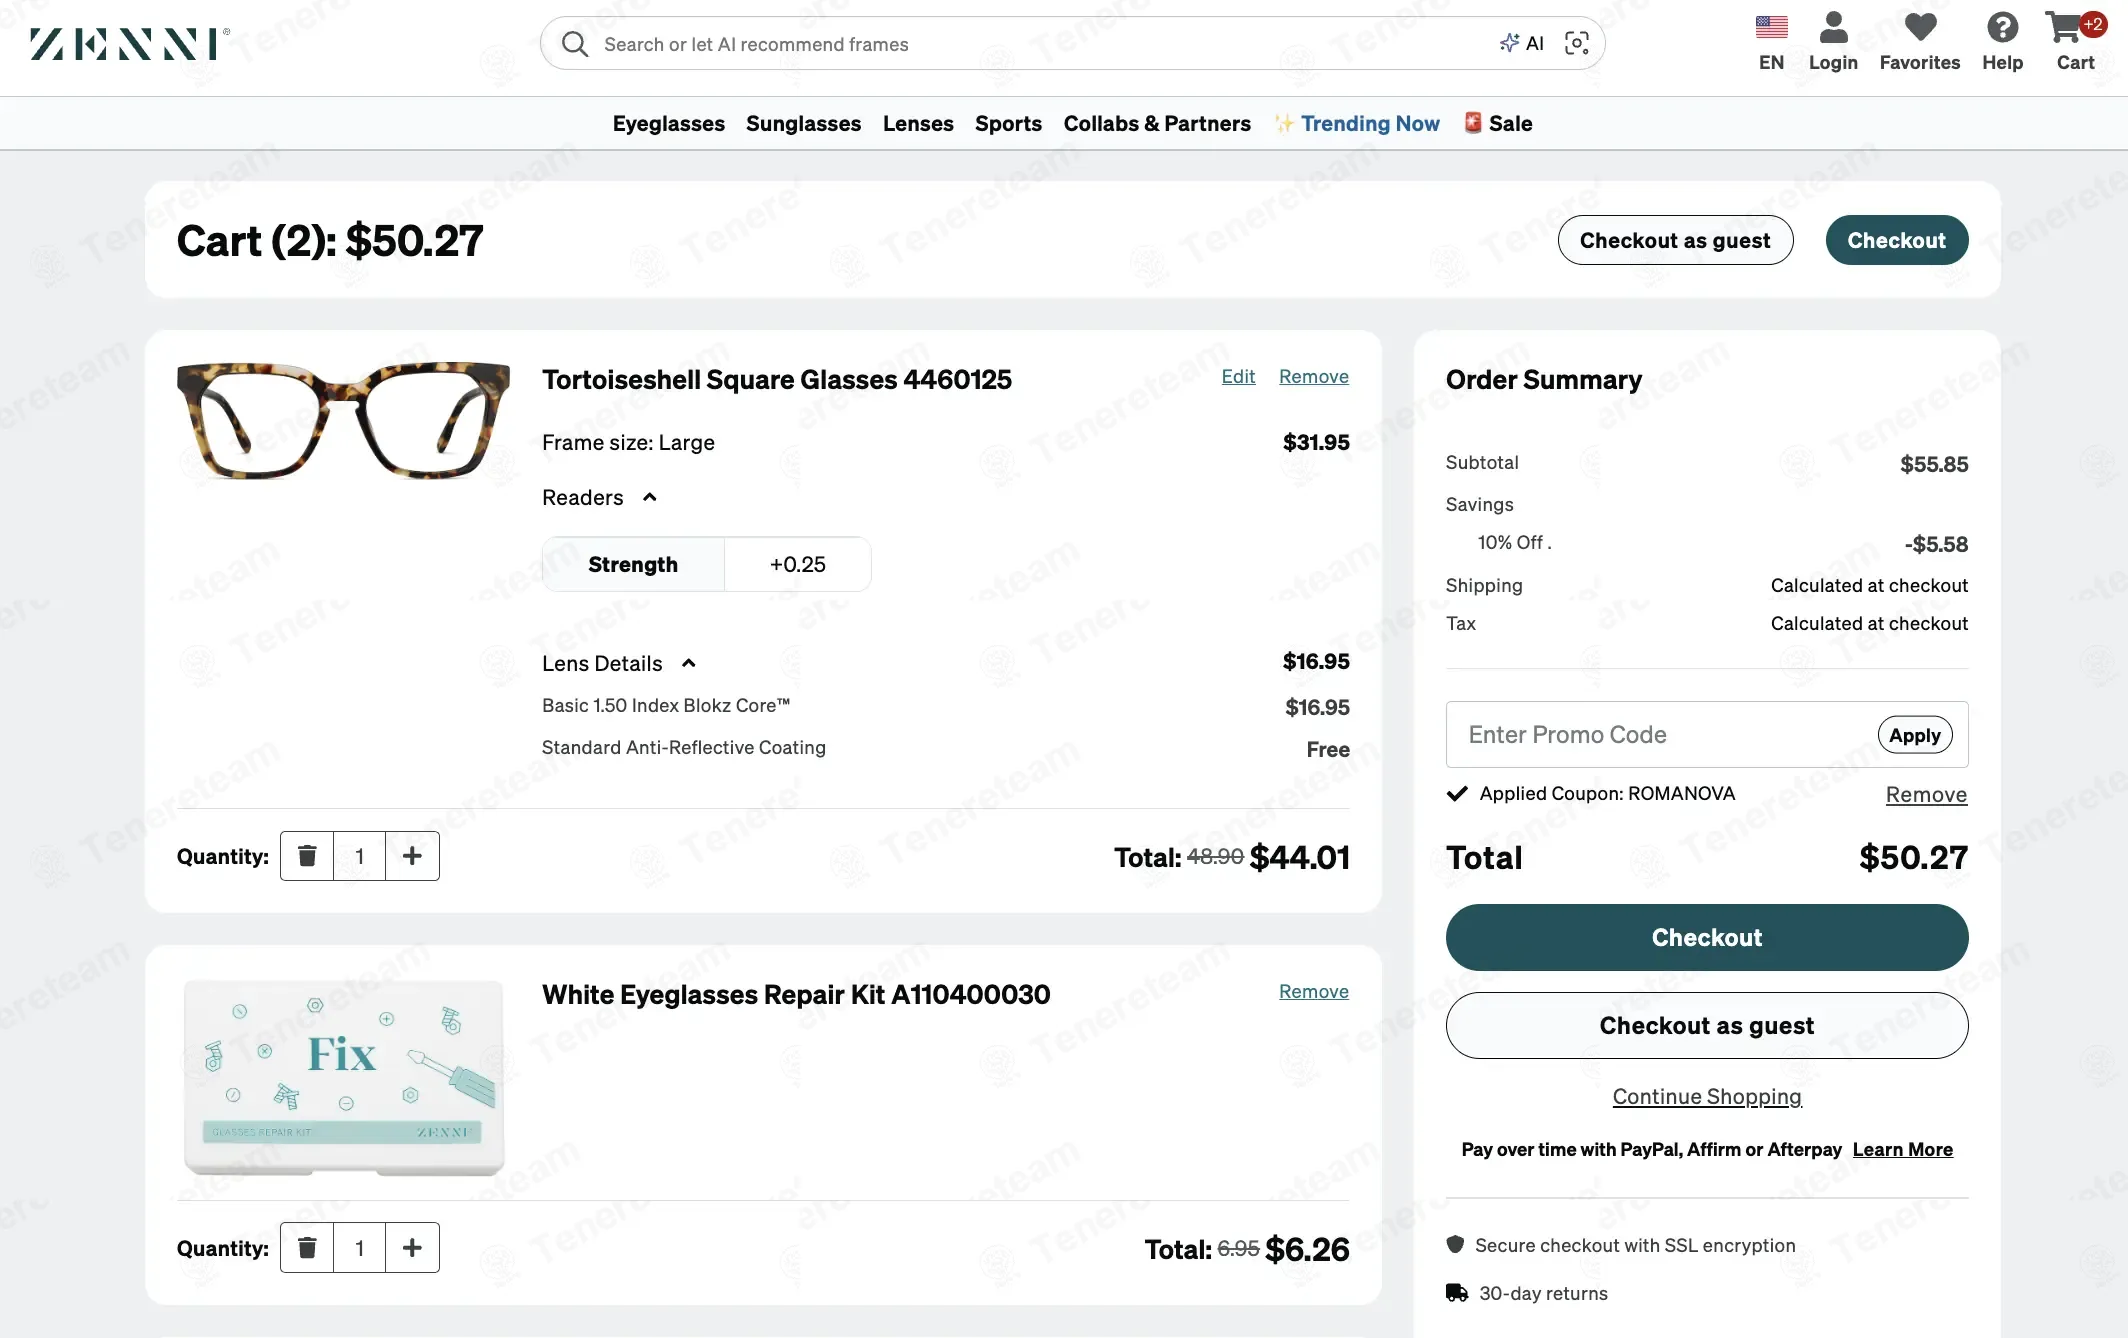The image size is (2128, 1338).
Task: Open the Sunglasses menu
Action: (x=803, y=123)
